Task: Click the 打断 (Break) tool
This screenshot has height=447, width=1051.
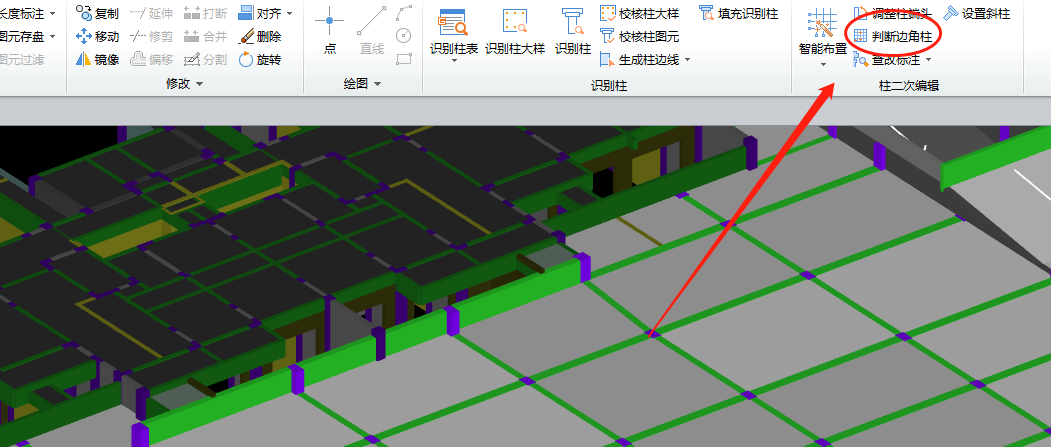Action: point(205,13)
